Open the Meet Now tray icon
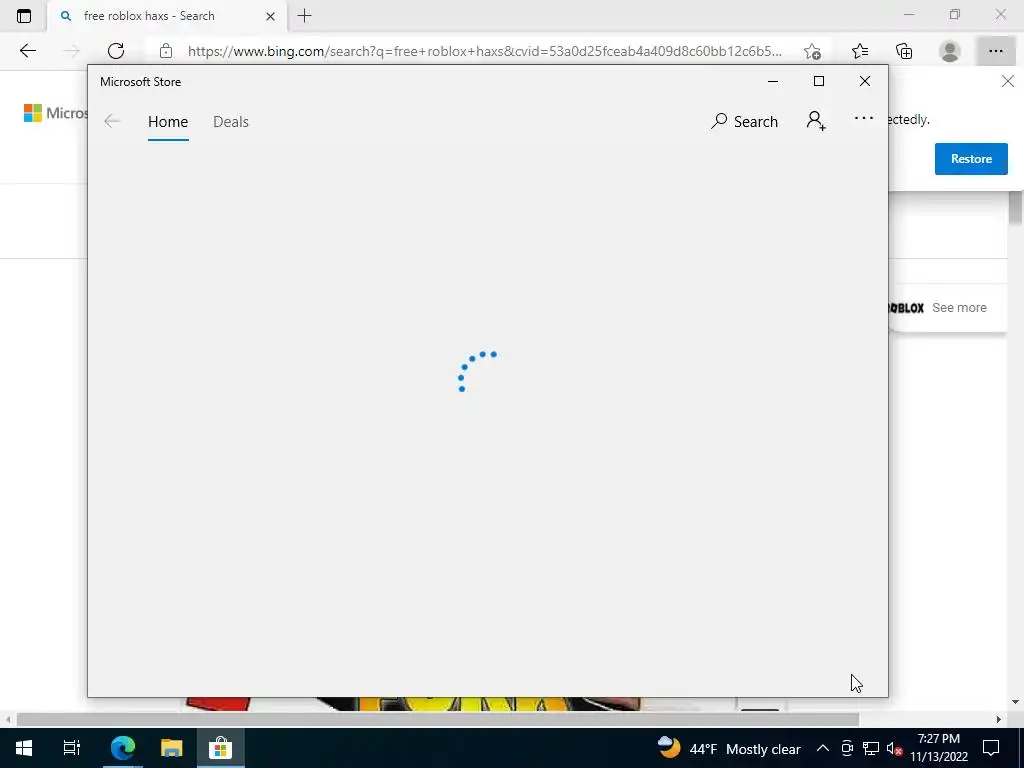This screenshot has width=1024, height=768. point(847,748)
